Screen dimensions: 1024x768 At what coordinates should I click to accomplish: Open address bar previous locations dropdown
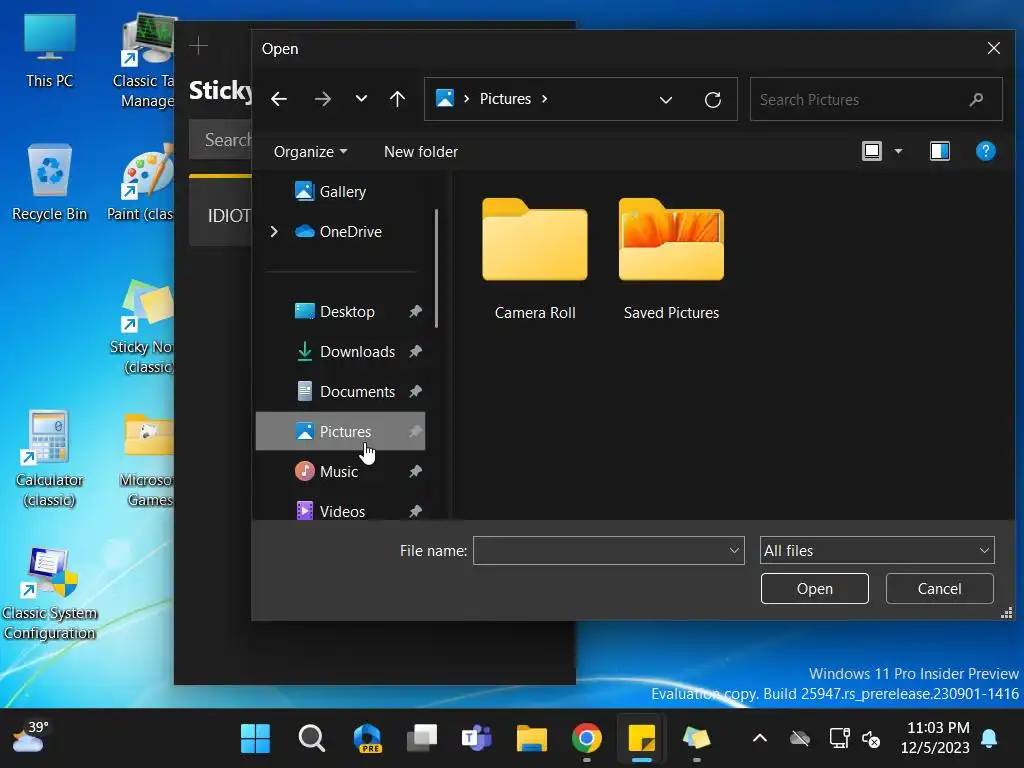pyautogui.click(x=665, y=100)
